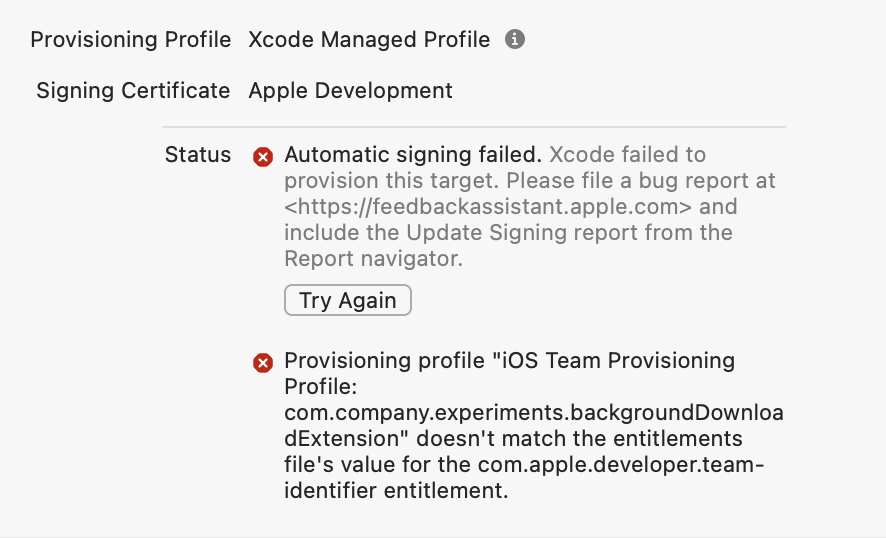
Task: Click the bold Automatic signing failed text
Action: coord(412,155)
